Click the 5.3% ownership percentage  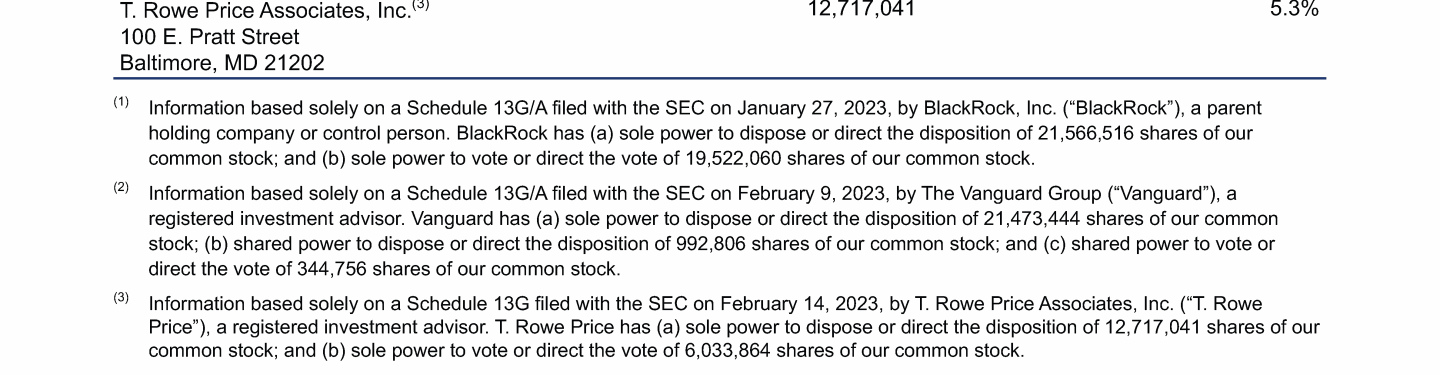1294,10
